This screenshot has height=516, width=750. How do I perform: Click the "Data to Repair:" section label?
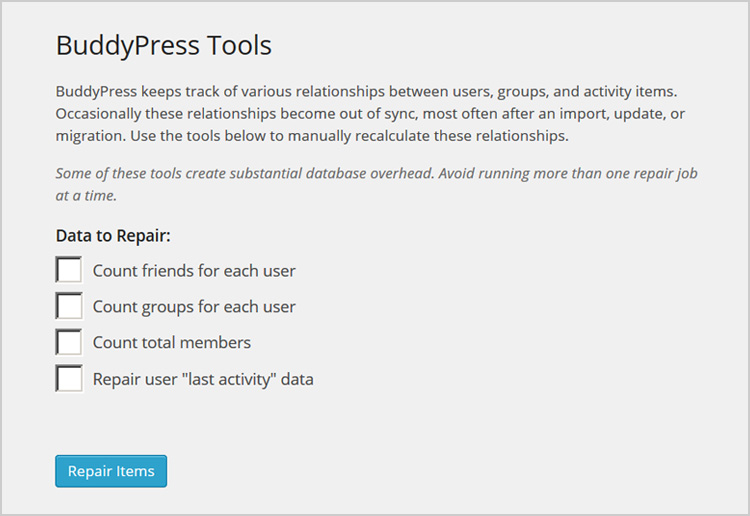(113, 236)
